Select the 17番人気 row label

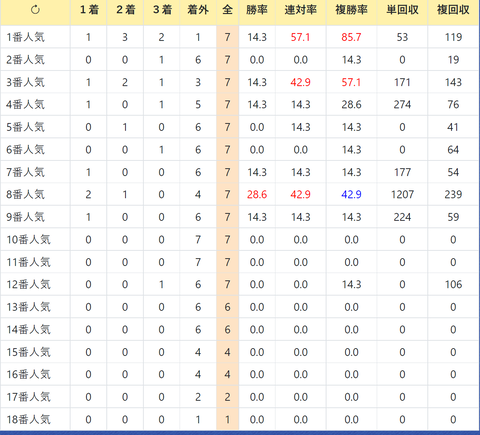28,397
